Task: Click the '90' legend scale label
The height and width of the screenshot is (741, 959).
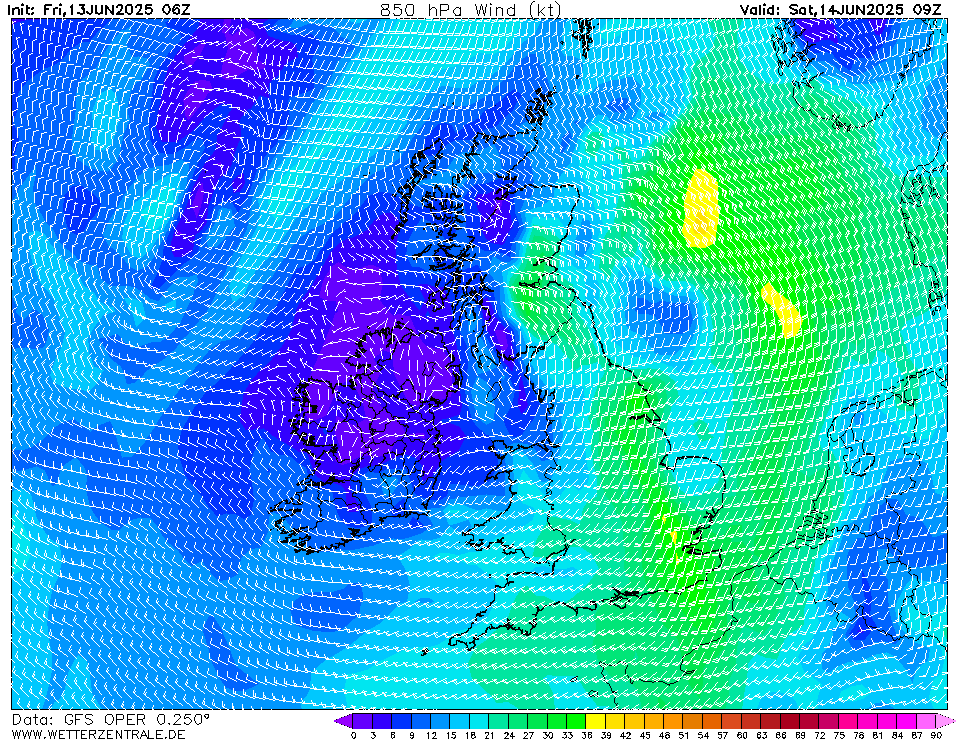Action: [936, 735]
